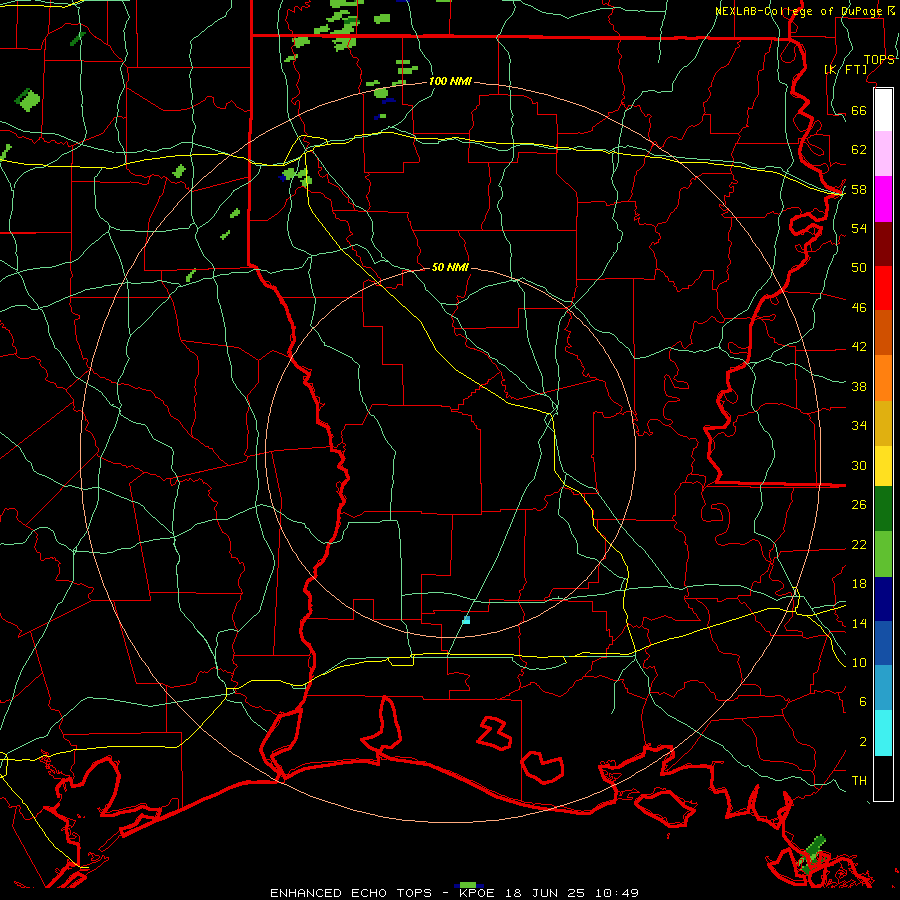Image resolution: width=900 pixels, height=900 pixels.
Task: Click the '10:49' timestamp
Action: point(616,893)
